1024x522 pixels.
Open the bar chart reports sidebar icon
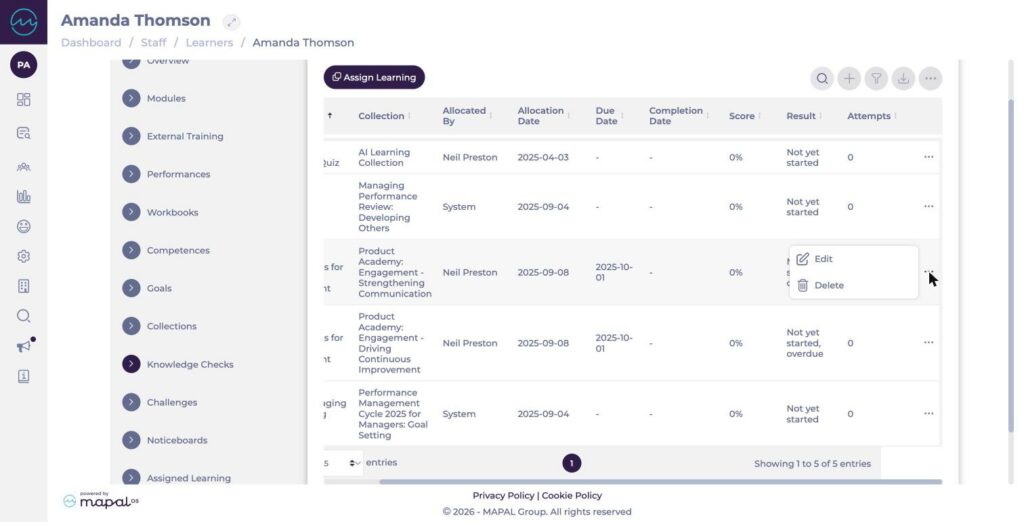pos(24,196)
